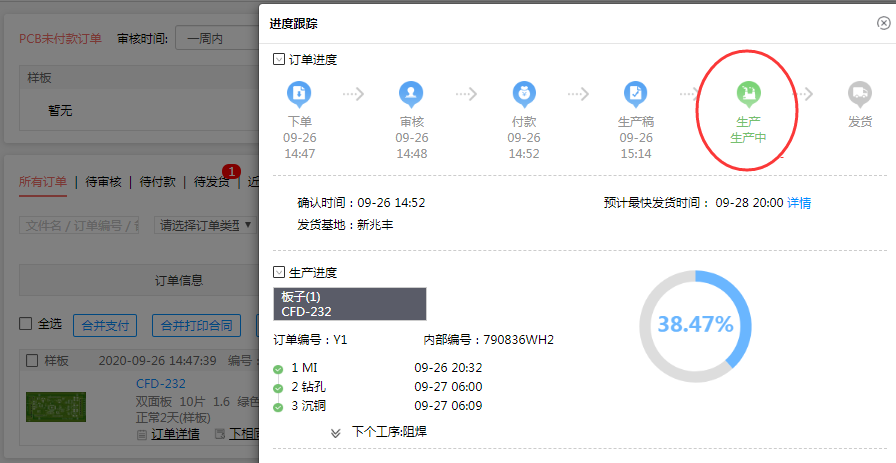Click the 合并支付 button
896x463 pixels.
point(106,325)
